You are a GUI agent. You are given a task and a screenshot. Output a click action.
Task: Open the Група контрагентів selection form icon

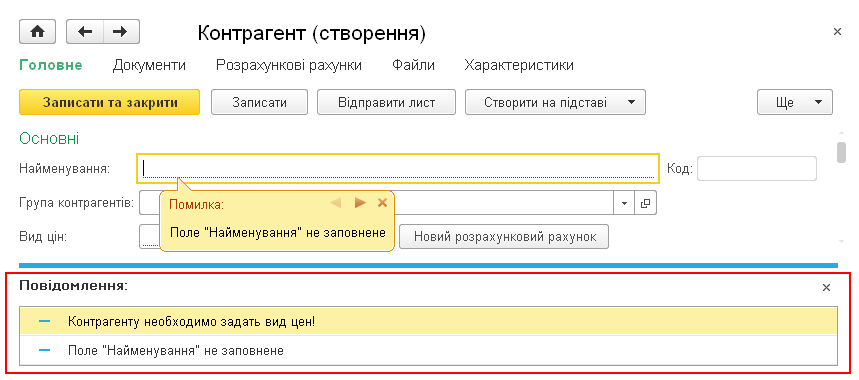click(x=645, y=203)
